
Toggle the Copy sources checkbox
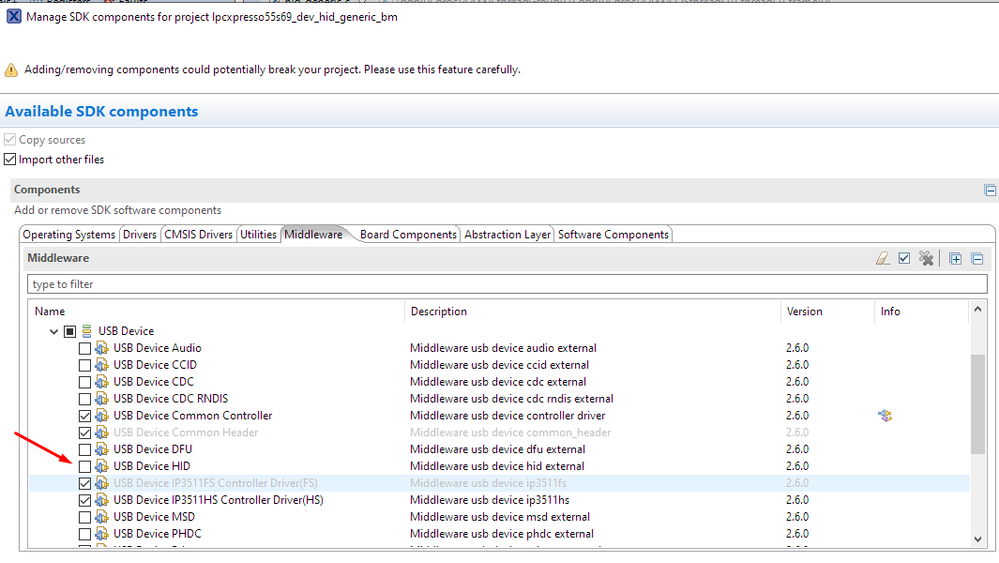pos(10,139)
